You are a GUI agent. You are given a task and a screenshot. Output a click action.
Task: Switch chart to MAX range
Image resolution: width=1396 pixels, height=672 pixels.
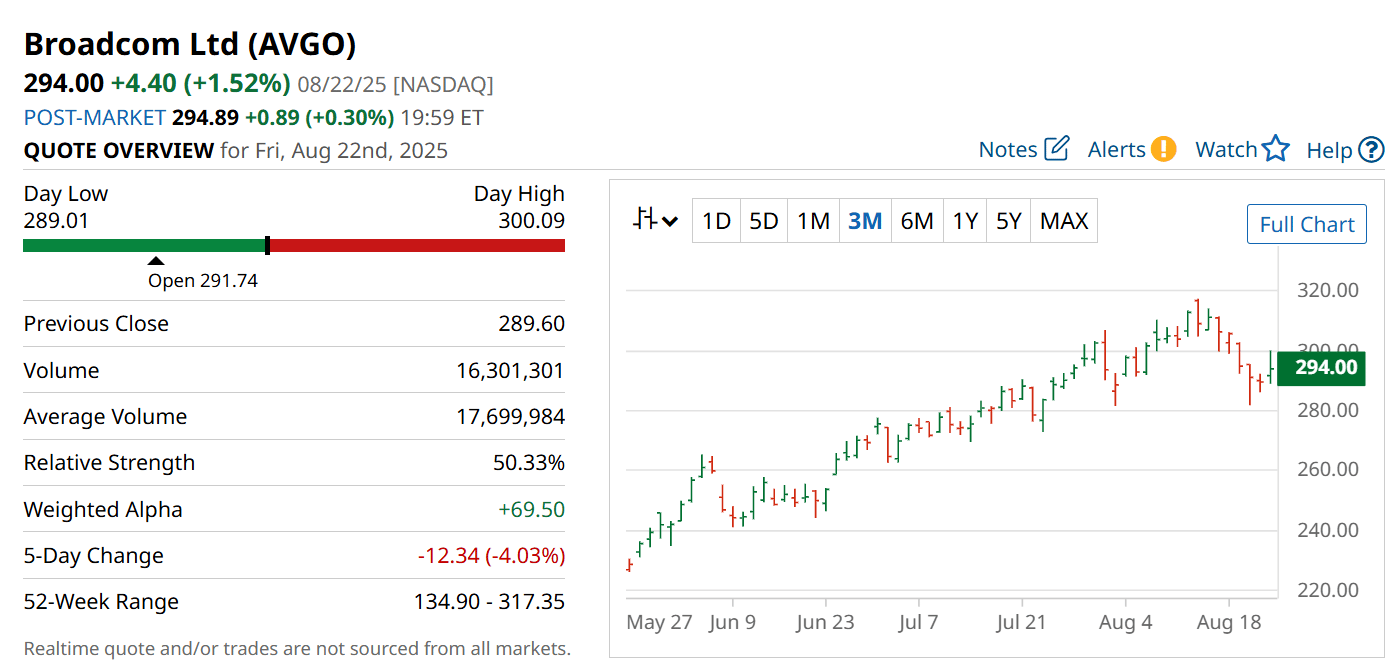pyautogui.click(x=1064, y=221)
